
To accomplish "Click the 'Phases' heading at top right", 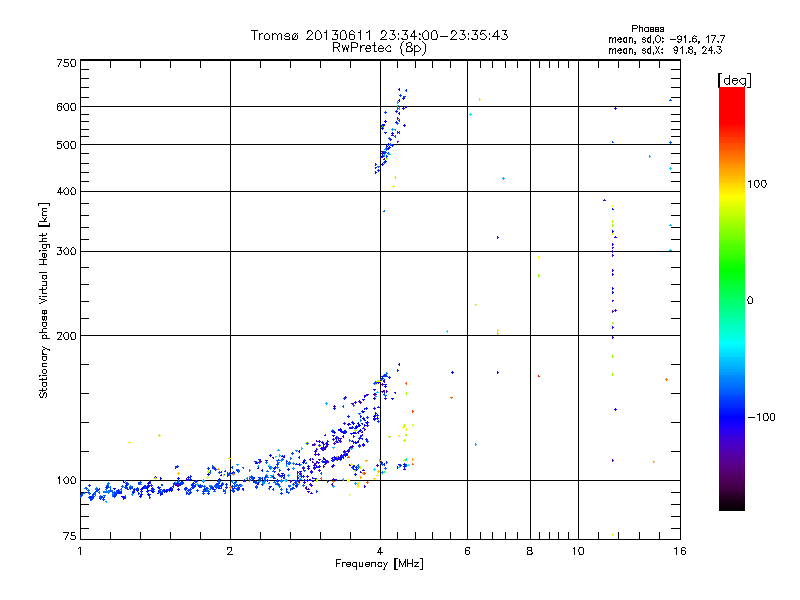I will [x=647, y=29].
